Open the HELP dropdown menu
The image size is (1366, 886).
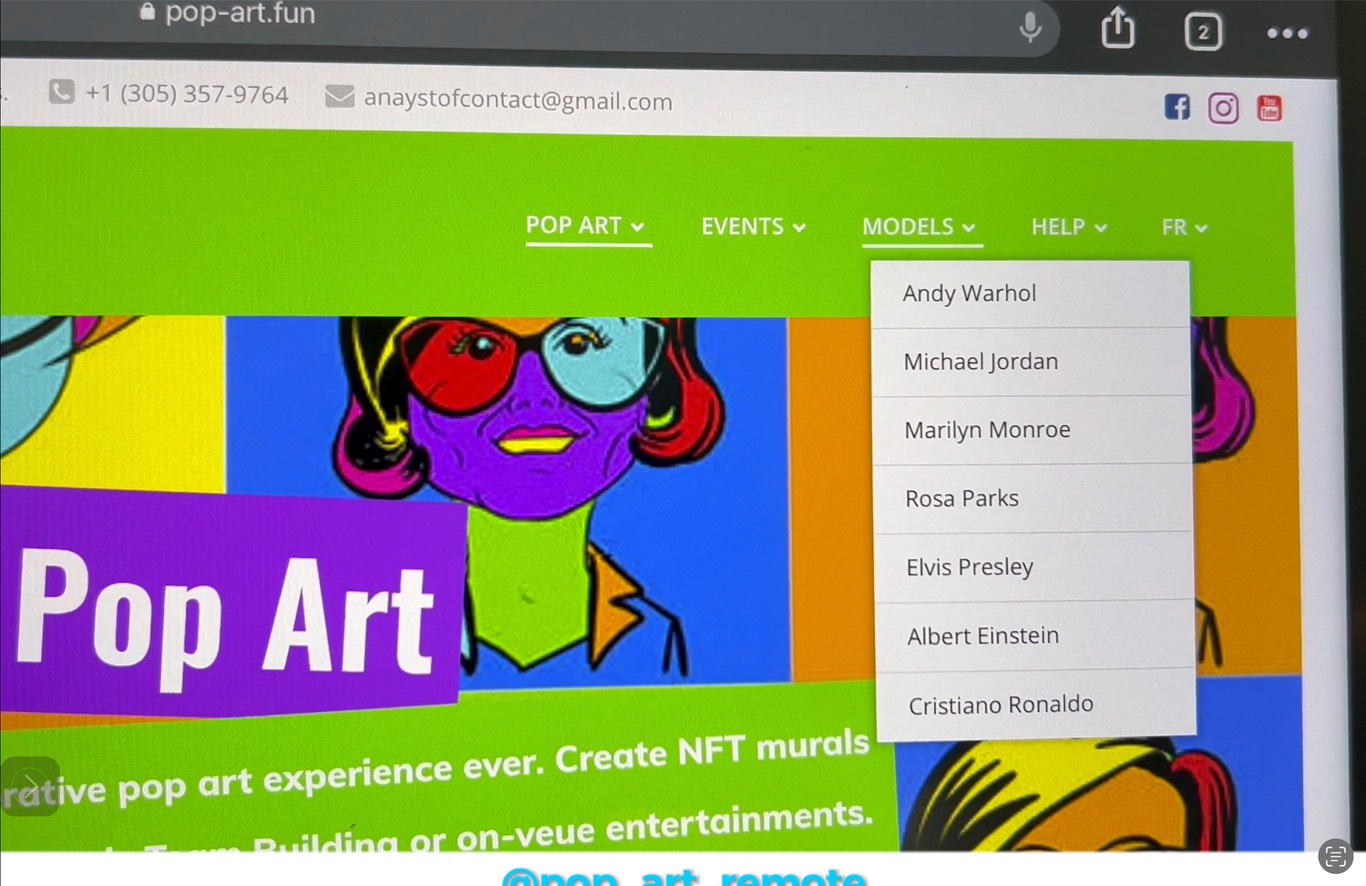click(1068, 227)
